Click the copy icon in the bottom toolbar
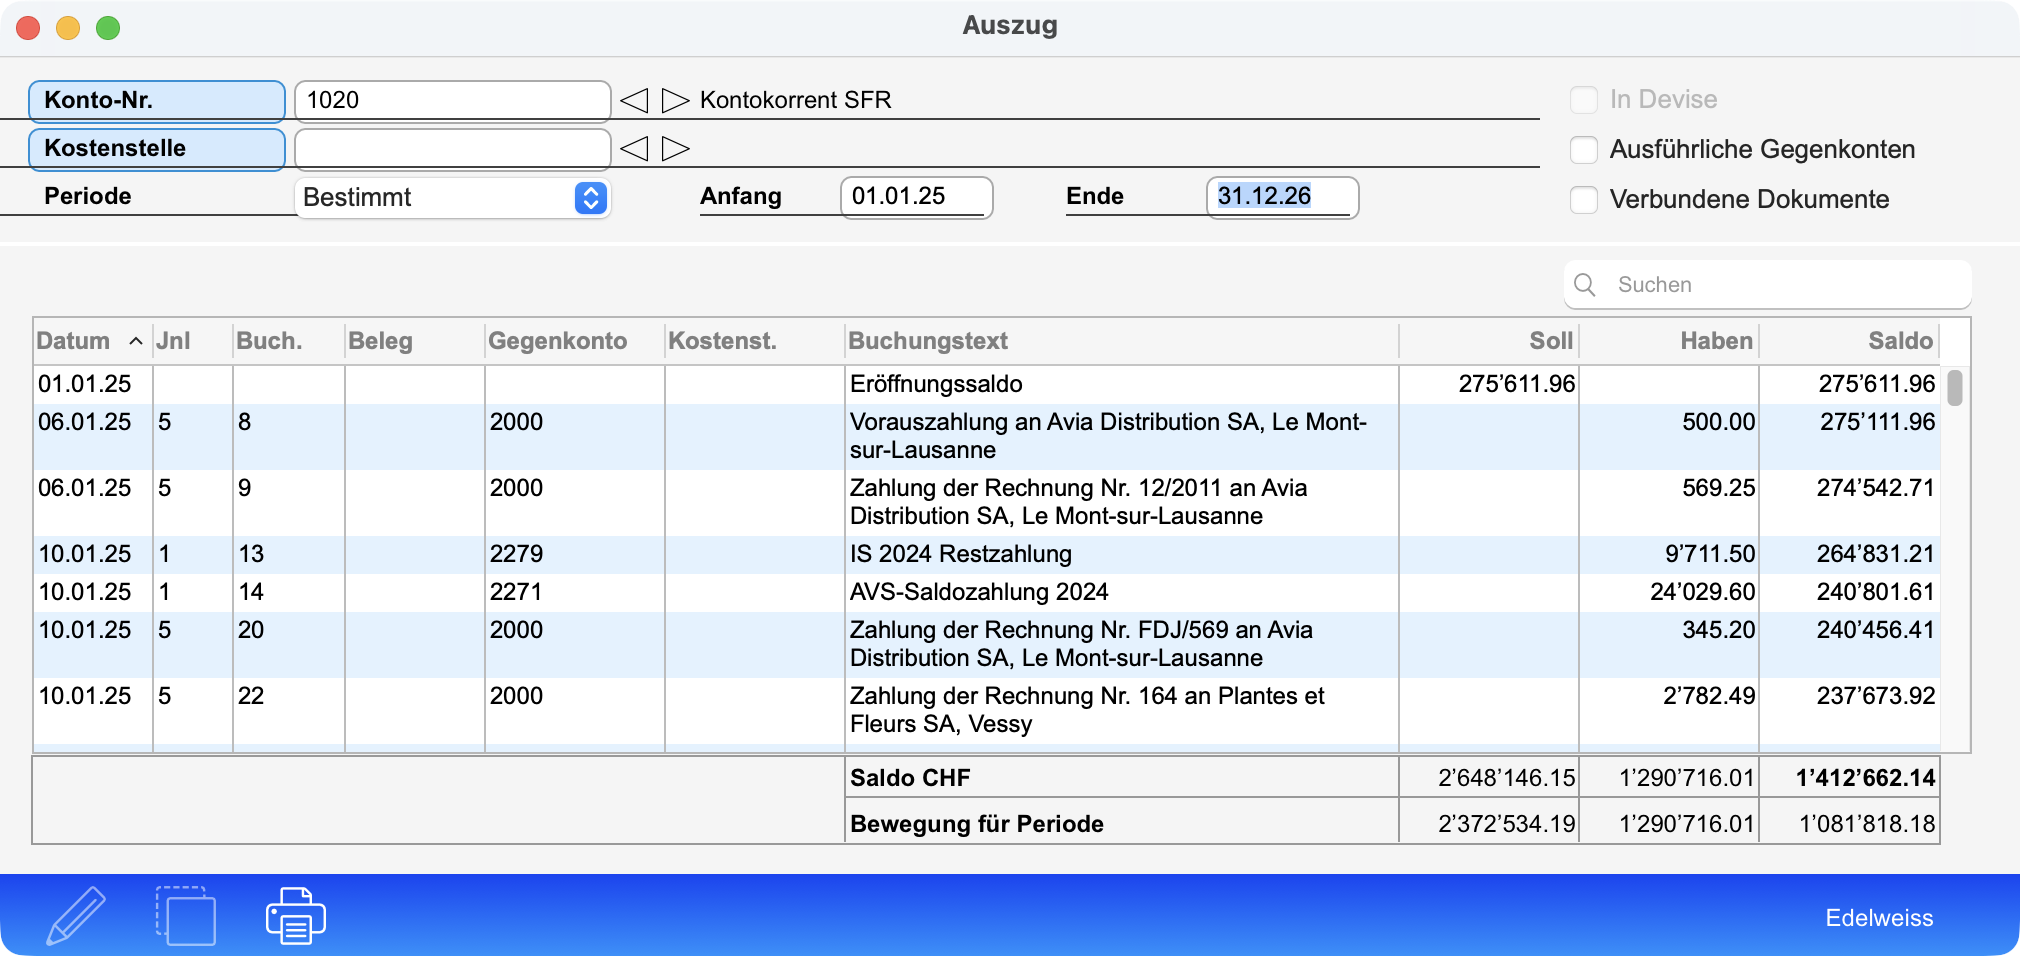This screenshot has width=2020, height=956. (x=186, y=915)
